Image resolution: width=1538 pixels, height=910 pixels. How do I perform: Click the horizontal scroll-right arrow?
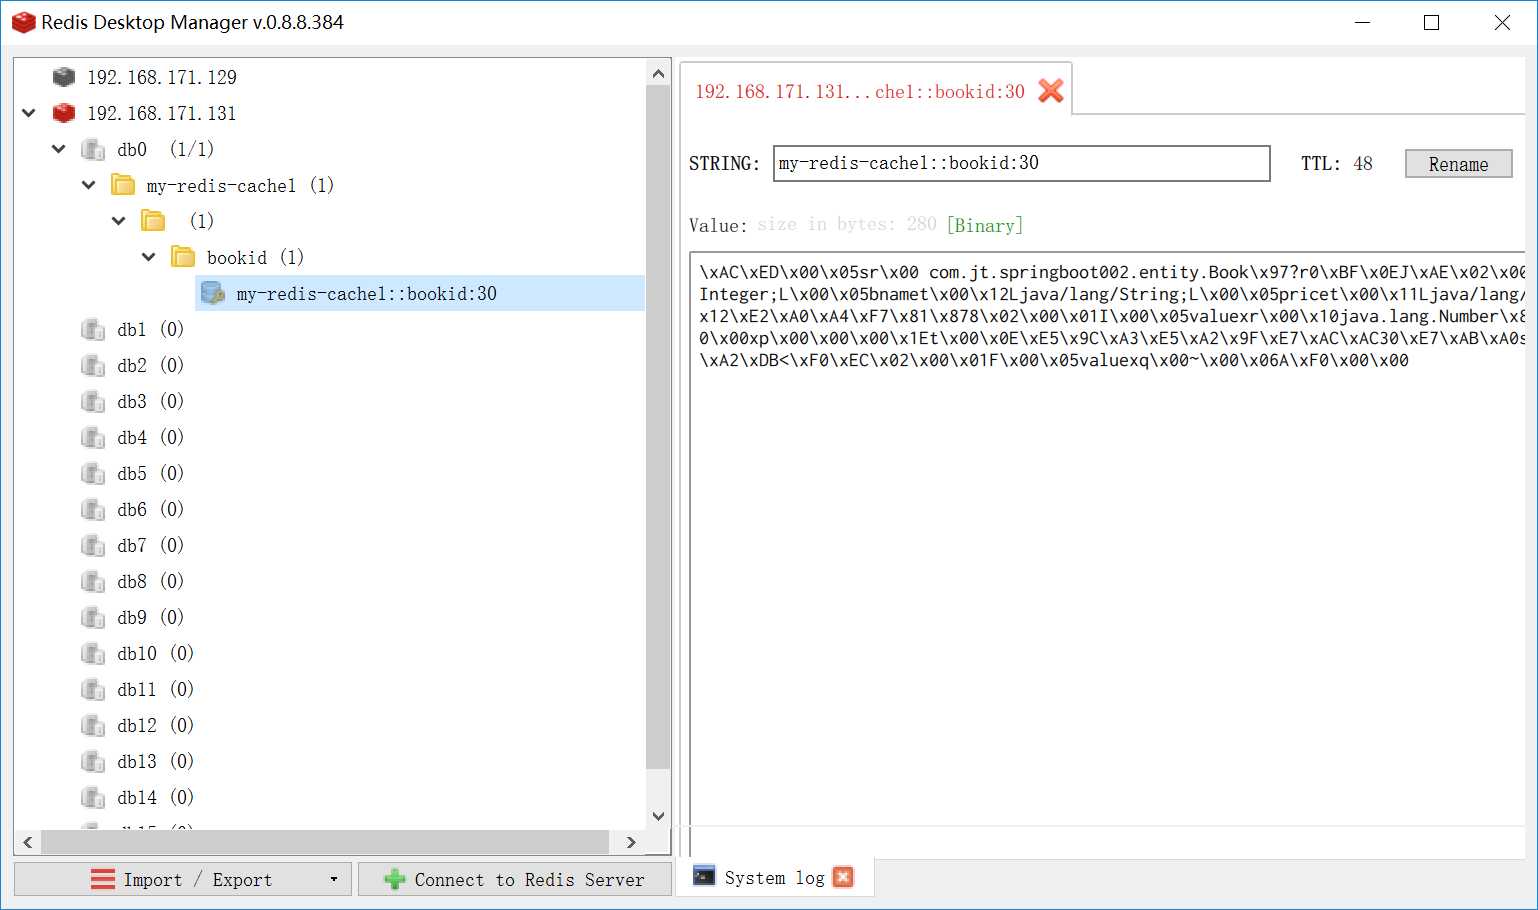(x=631, y=842)
